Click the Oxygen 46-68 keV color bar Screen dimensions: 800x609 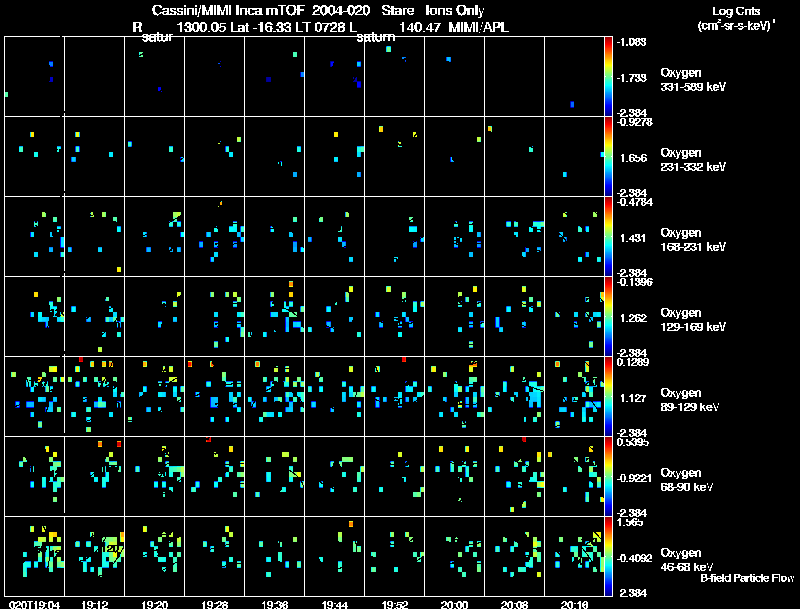point(608,557)
